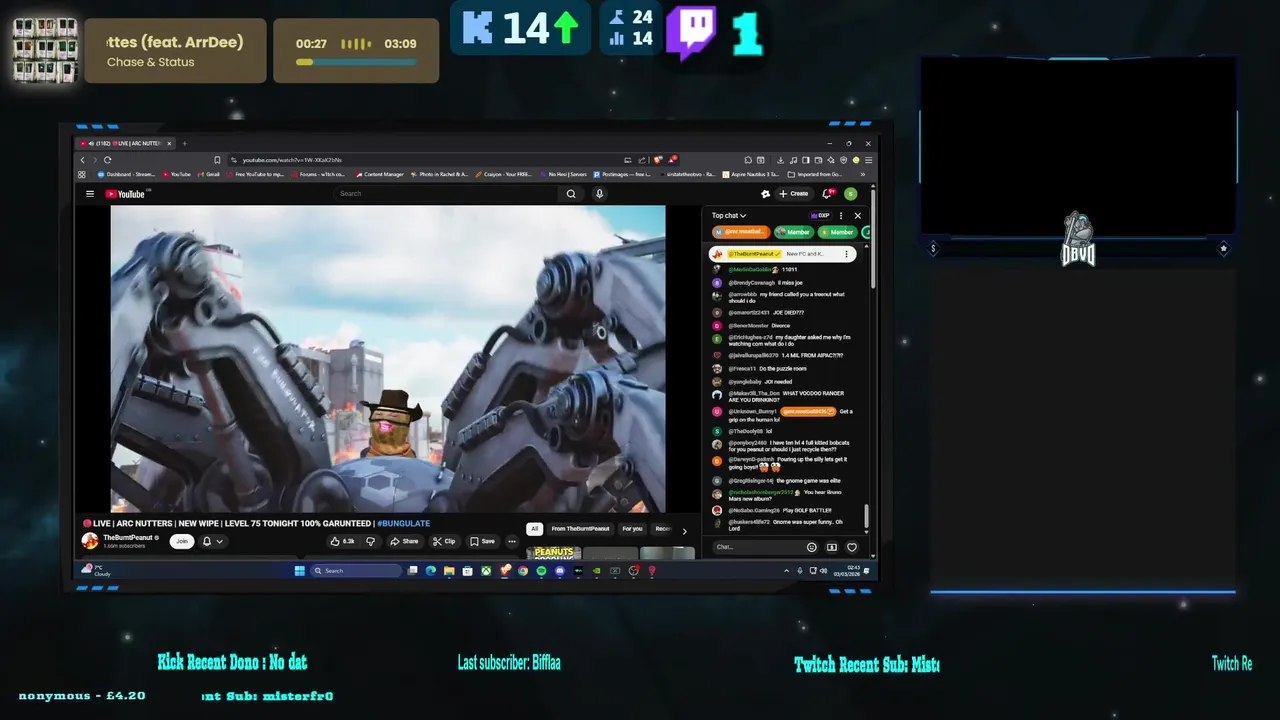Open Chrome from the taskbar
The height and width of the screenshot is (720, 1280).
pyautogui.click(x=523, y=571)
